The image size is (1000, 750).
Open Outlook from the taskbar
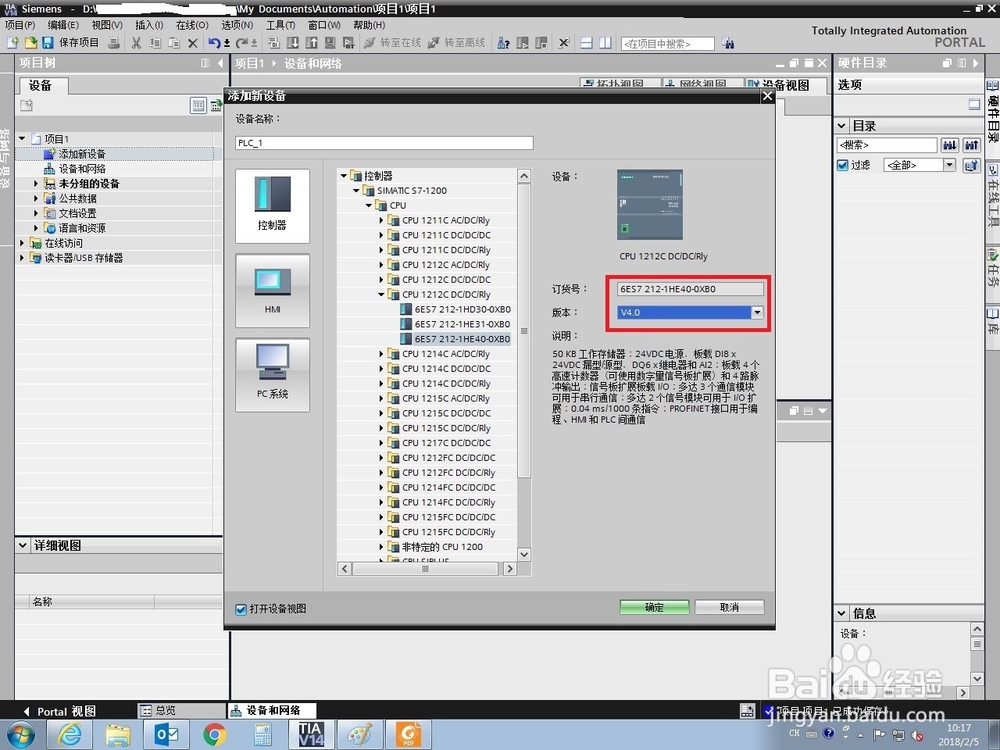167,734
